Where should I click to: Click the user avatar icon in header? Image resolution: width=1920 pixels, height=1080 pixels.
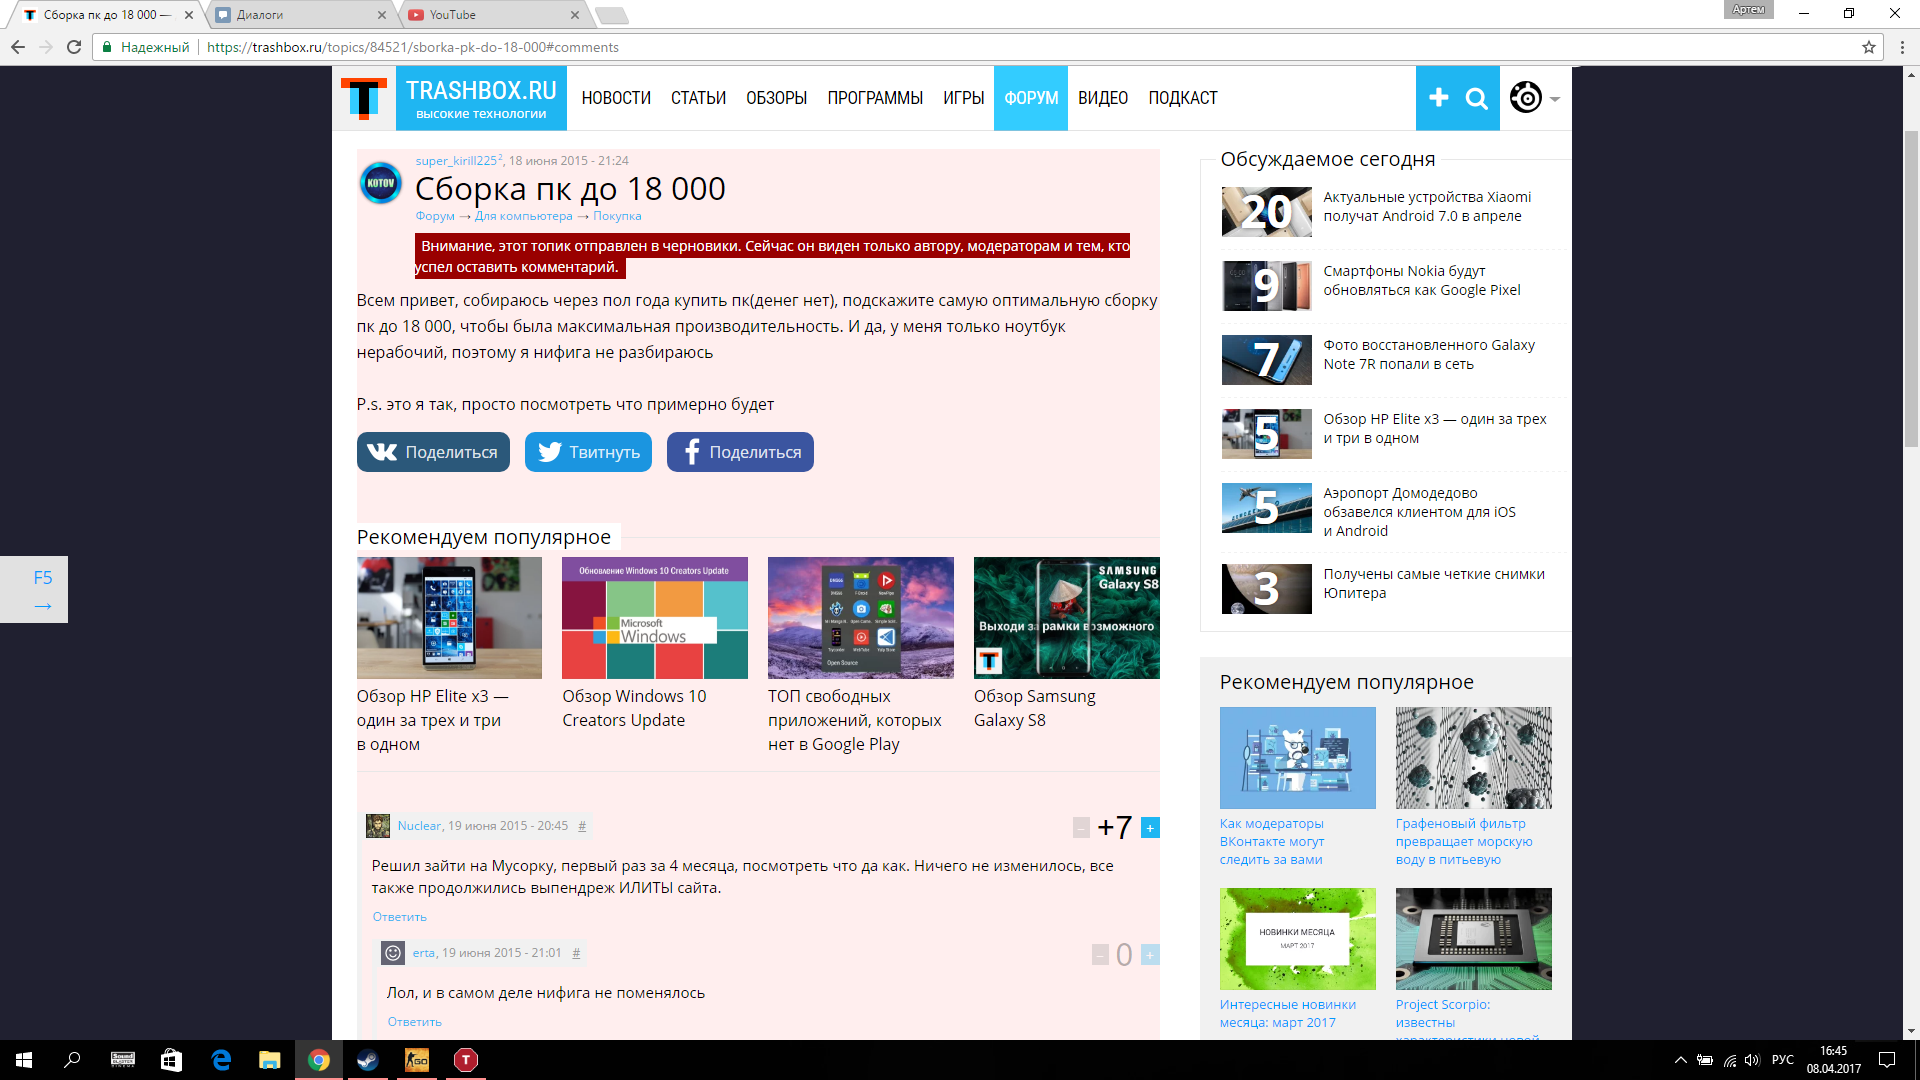1526,97
